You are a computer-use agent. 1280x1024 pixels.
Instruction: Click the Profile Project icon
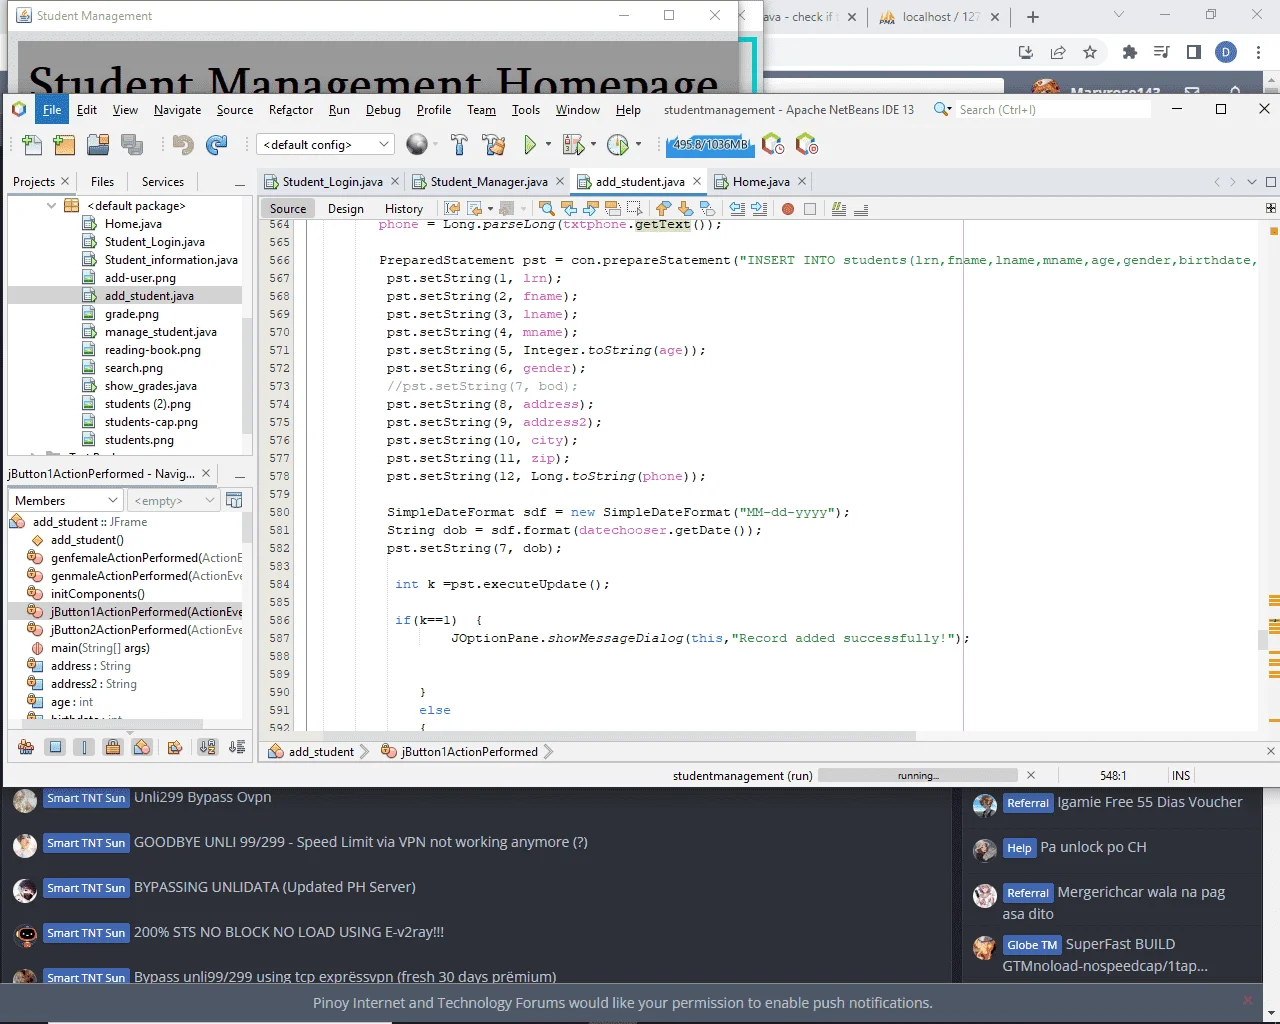coord(618,145)
